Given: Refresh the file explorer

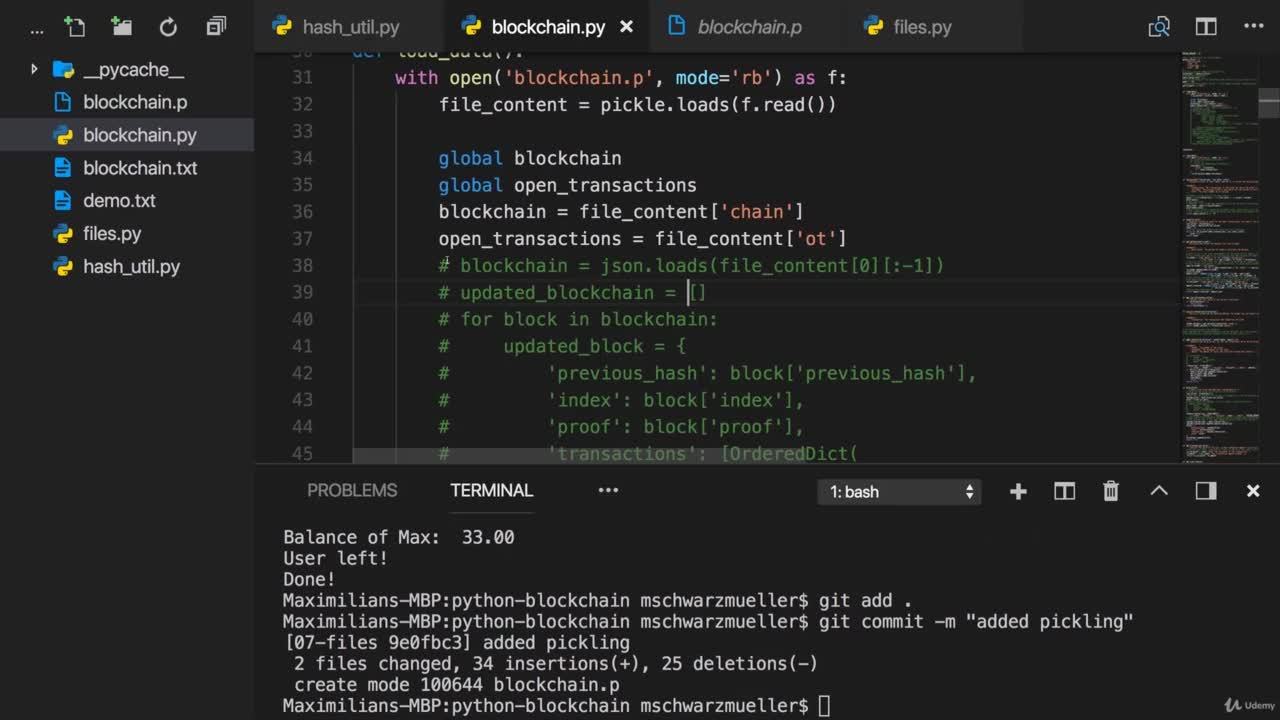Looking at the screenshot, I should click(x=168, y=27).
